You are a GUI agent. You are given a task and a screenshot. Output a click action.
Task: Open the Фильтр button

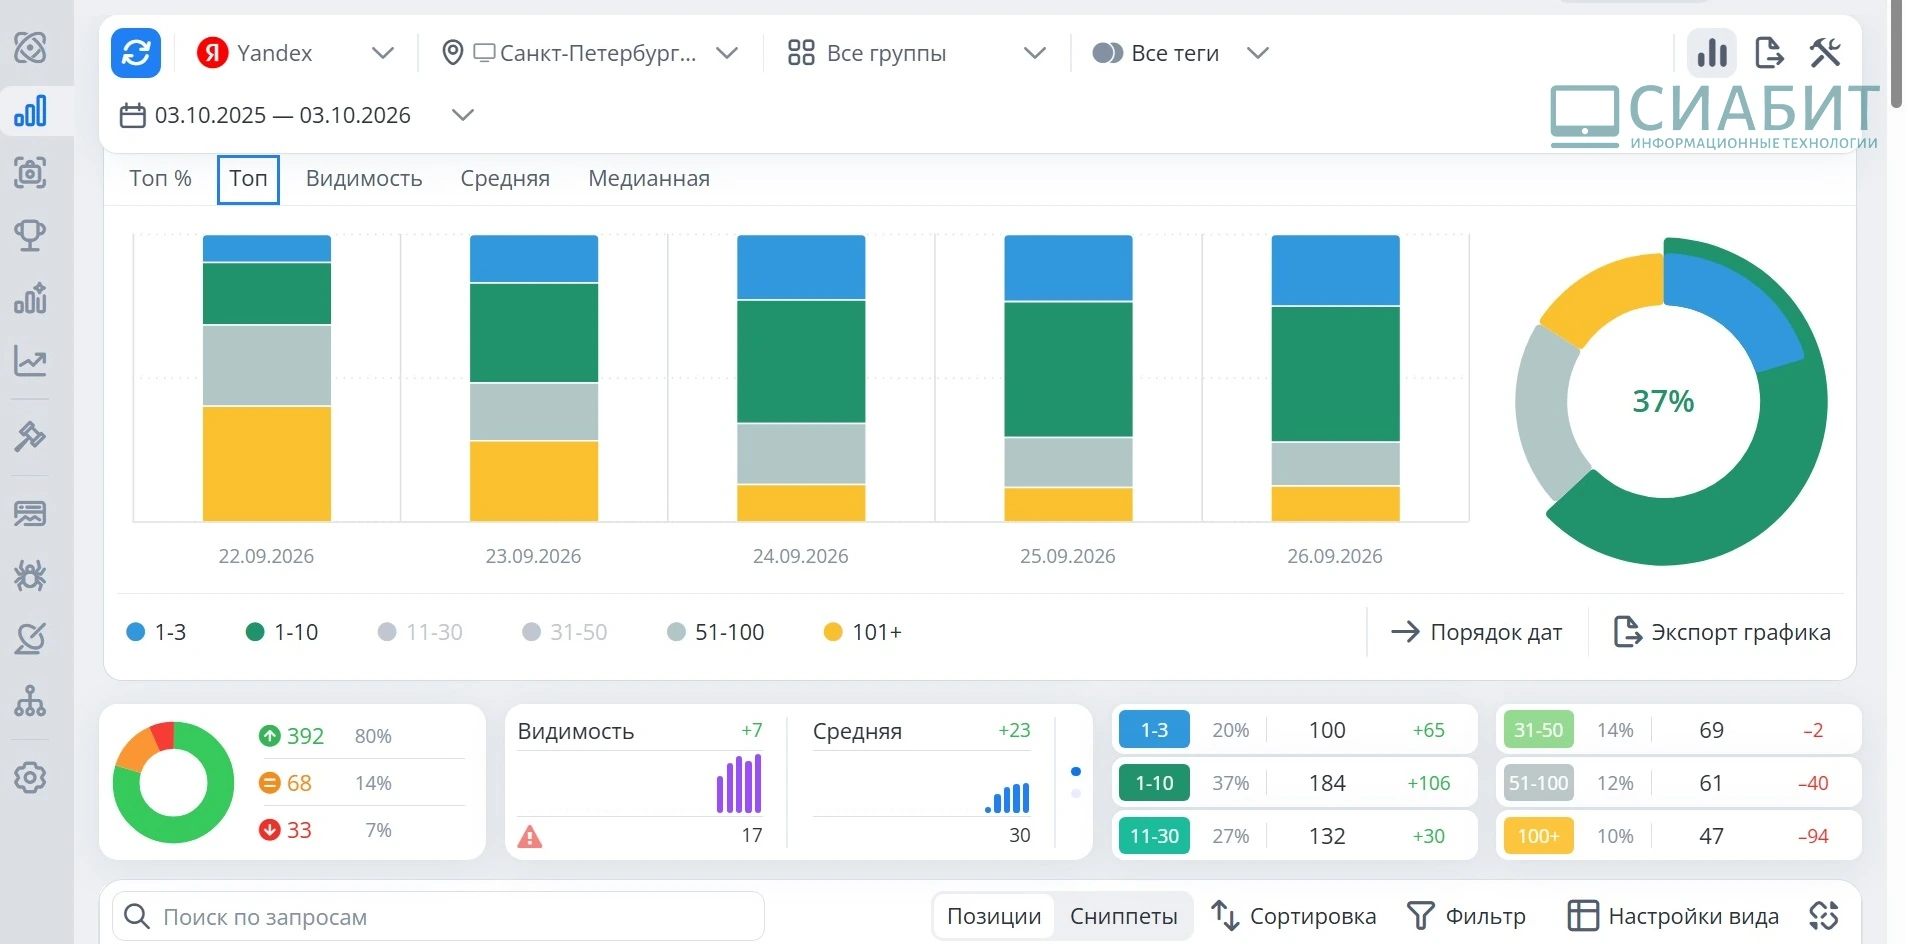pyautogui.click(x=1466, y=916)
